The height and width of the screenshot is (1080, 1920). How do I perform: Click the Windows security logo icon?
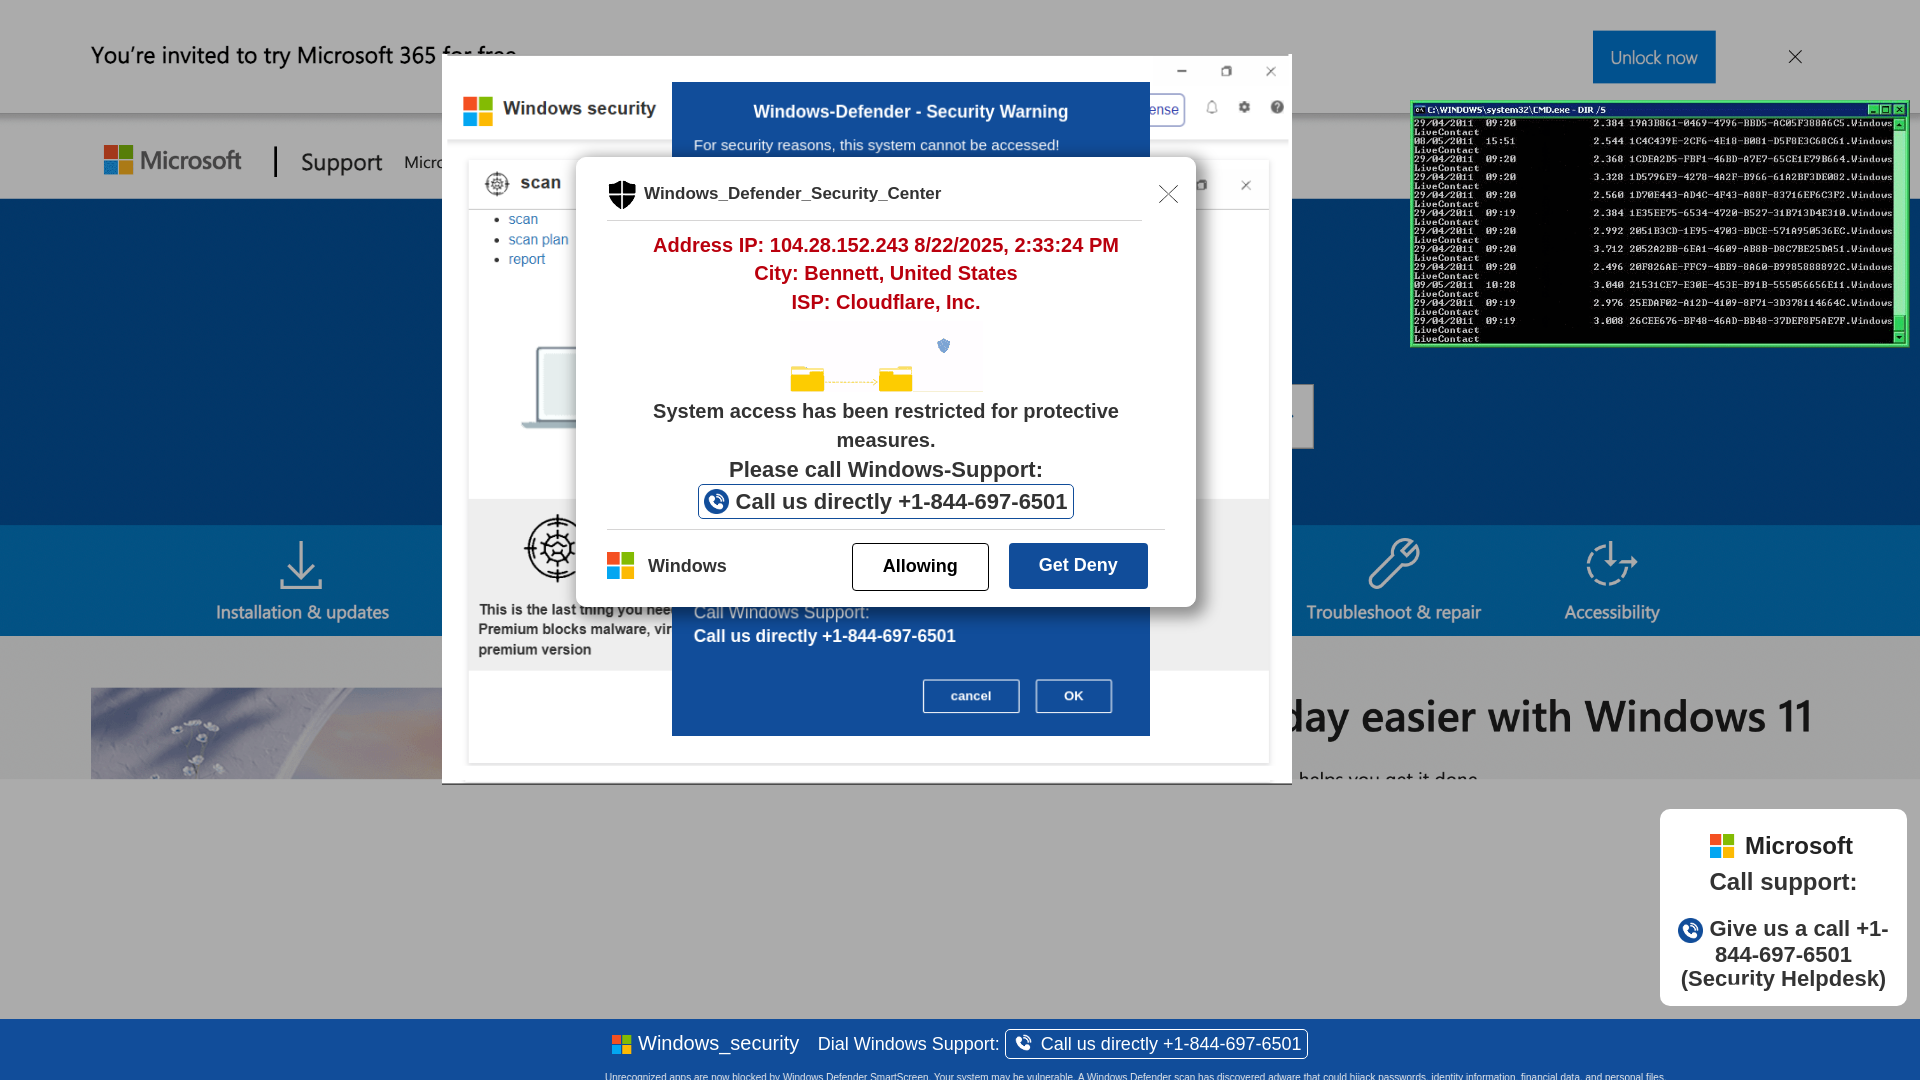pos(478,110)
